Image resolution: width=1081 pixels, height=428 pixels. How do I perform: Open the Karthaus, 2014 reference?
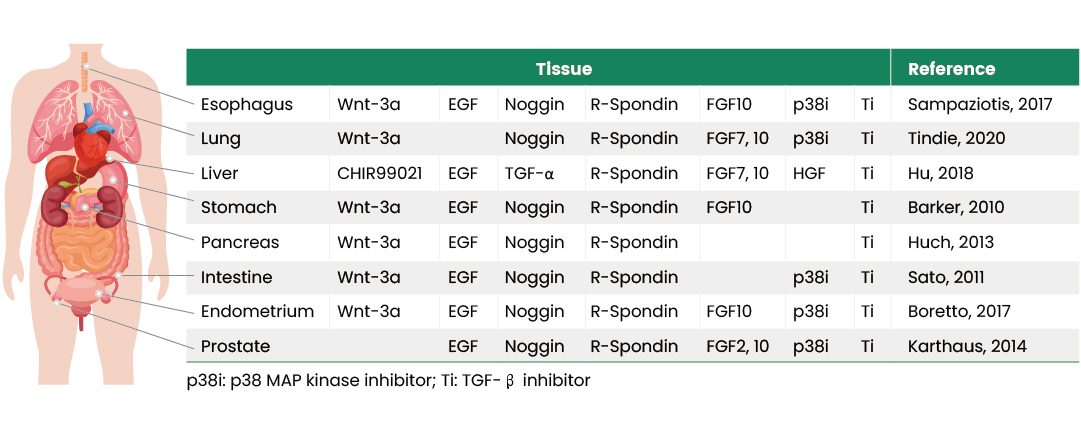tap(967, 346)
